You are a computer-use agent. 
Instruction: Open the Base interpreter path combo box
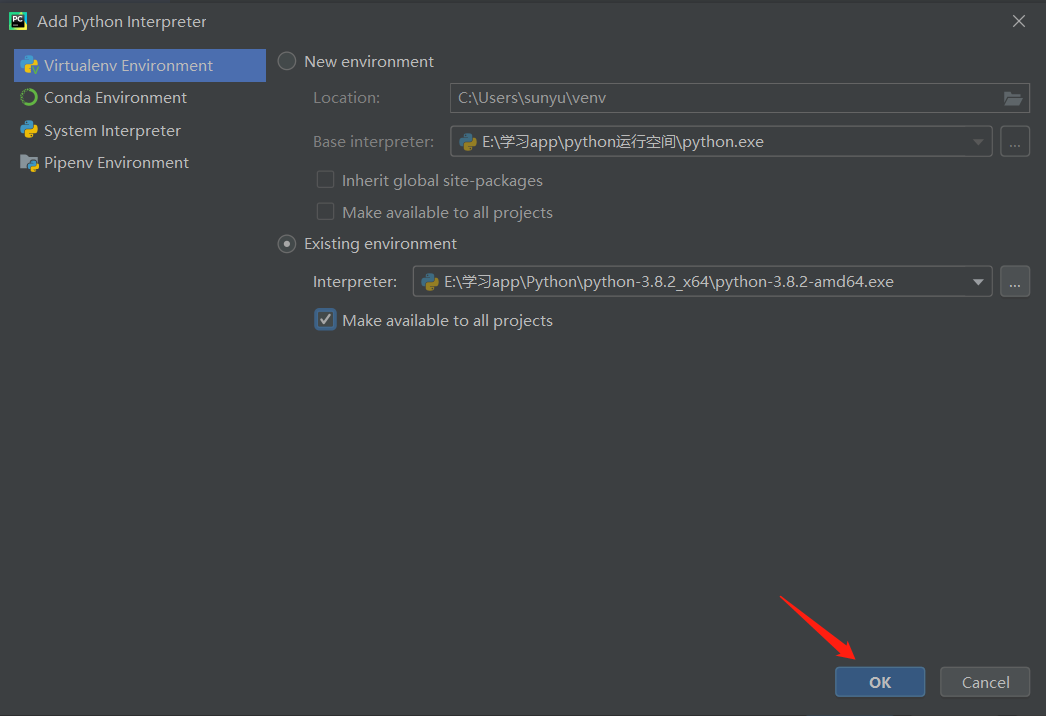point(721,141)
